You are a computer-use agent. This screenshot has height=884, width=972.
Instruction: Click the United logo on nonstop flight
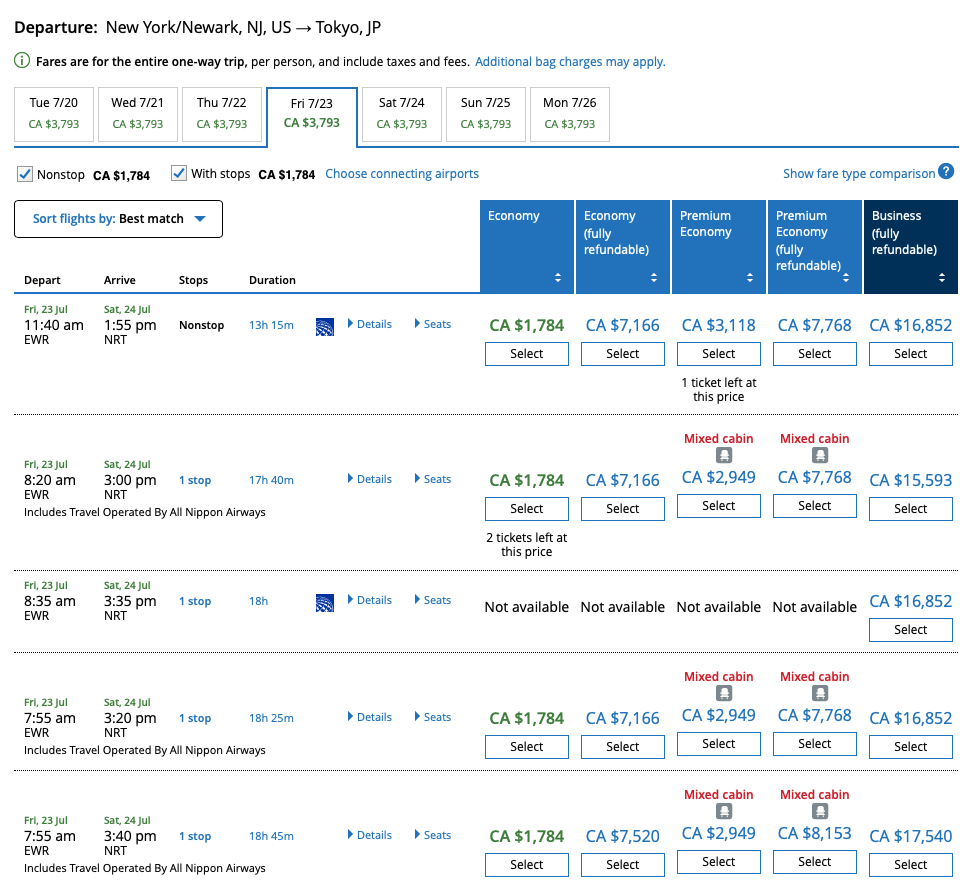(x=324, y=326)
